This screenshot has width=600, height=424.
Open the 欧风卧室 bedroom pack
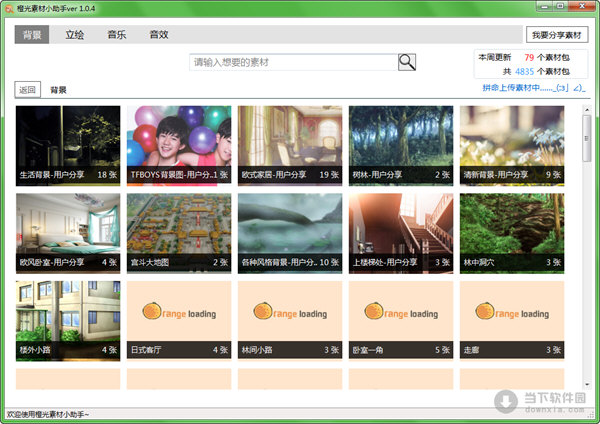click(68, 231)
